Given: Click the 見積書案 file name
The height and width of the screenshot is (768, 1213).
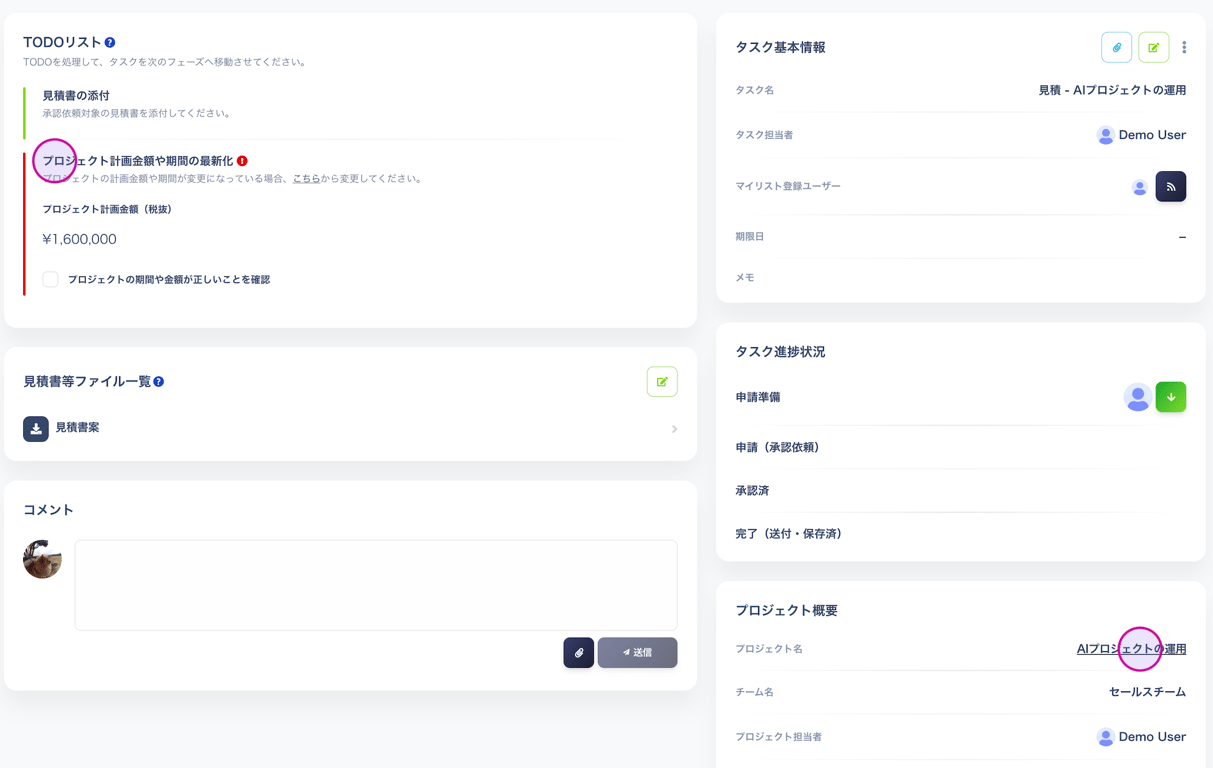Looking at the screenshot, I should pyautogui.click(x=77, y=428).
